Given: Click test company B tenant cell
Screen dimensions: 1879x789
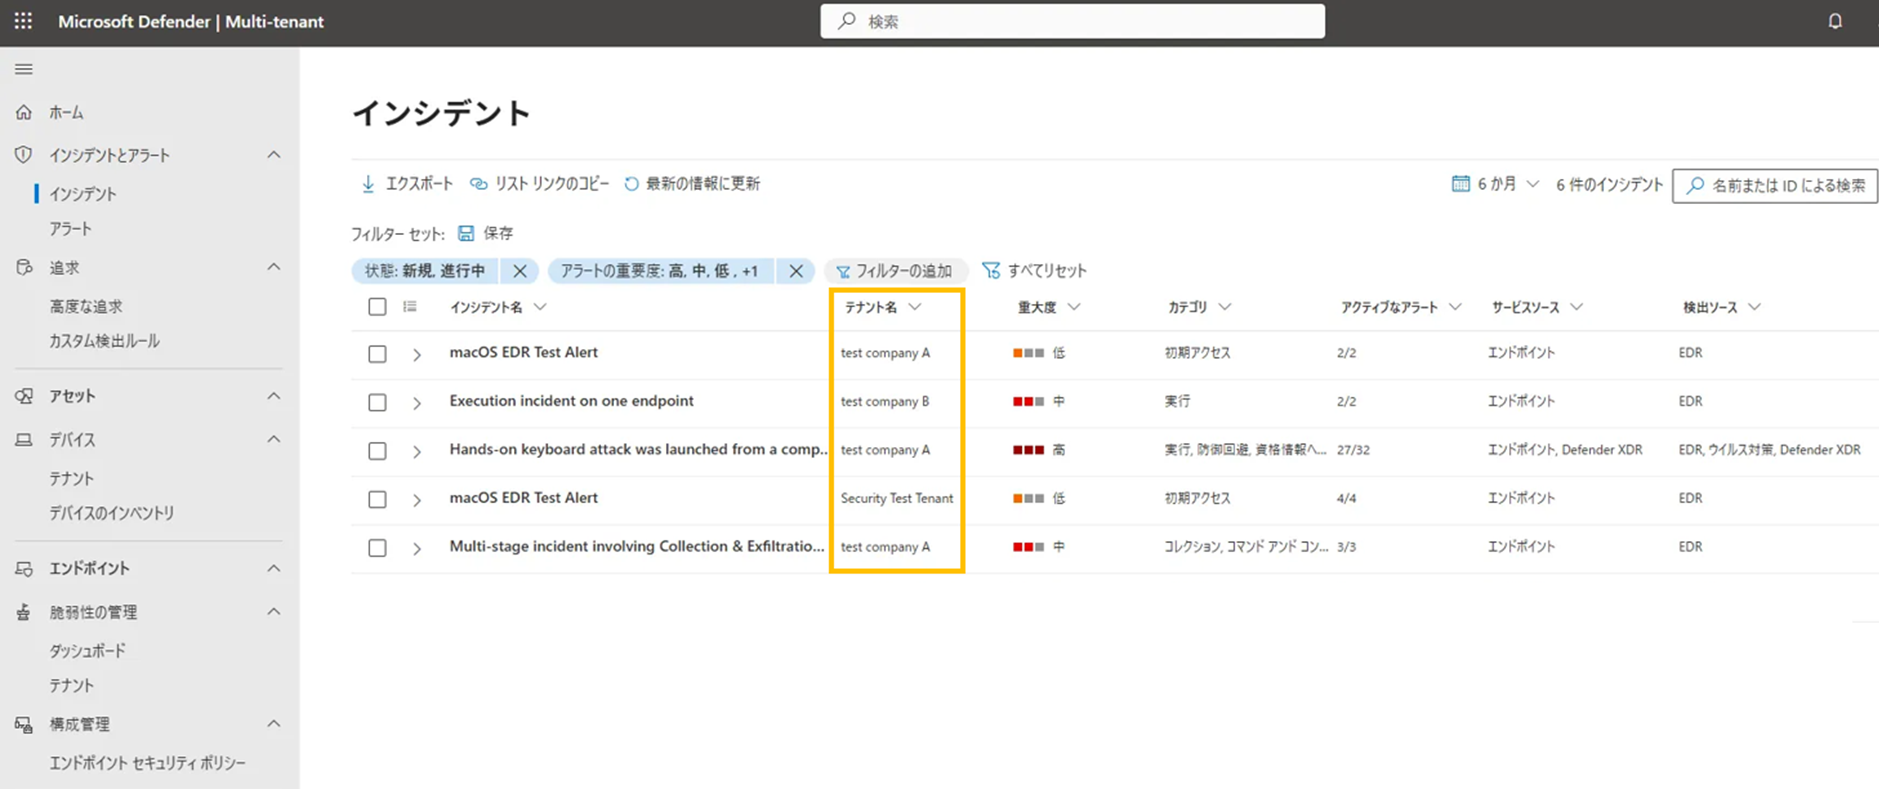Looking at the screenshot, I should (x=885, y=401).
